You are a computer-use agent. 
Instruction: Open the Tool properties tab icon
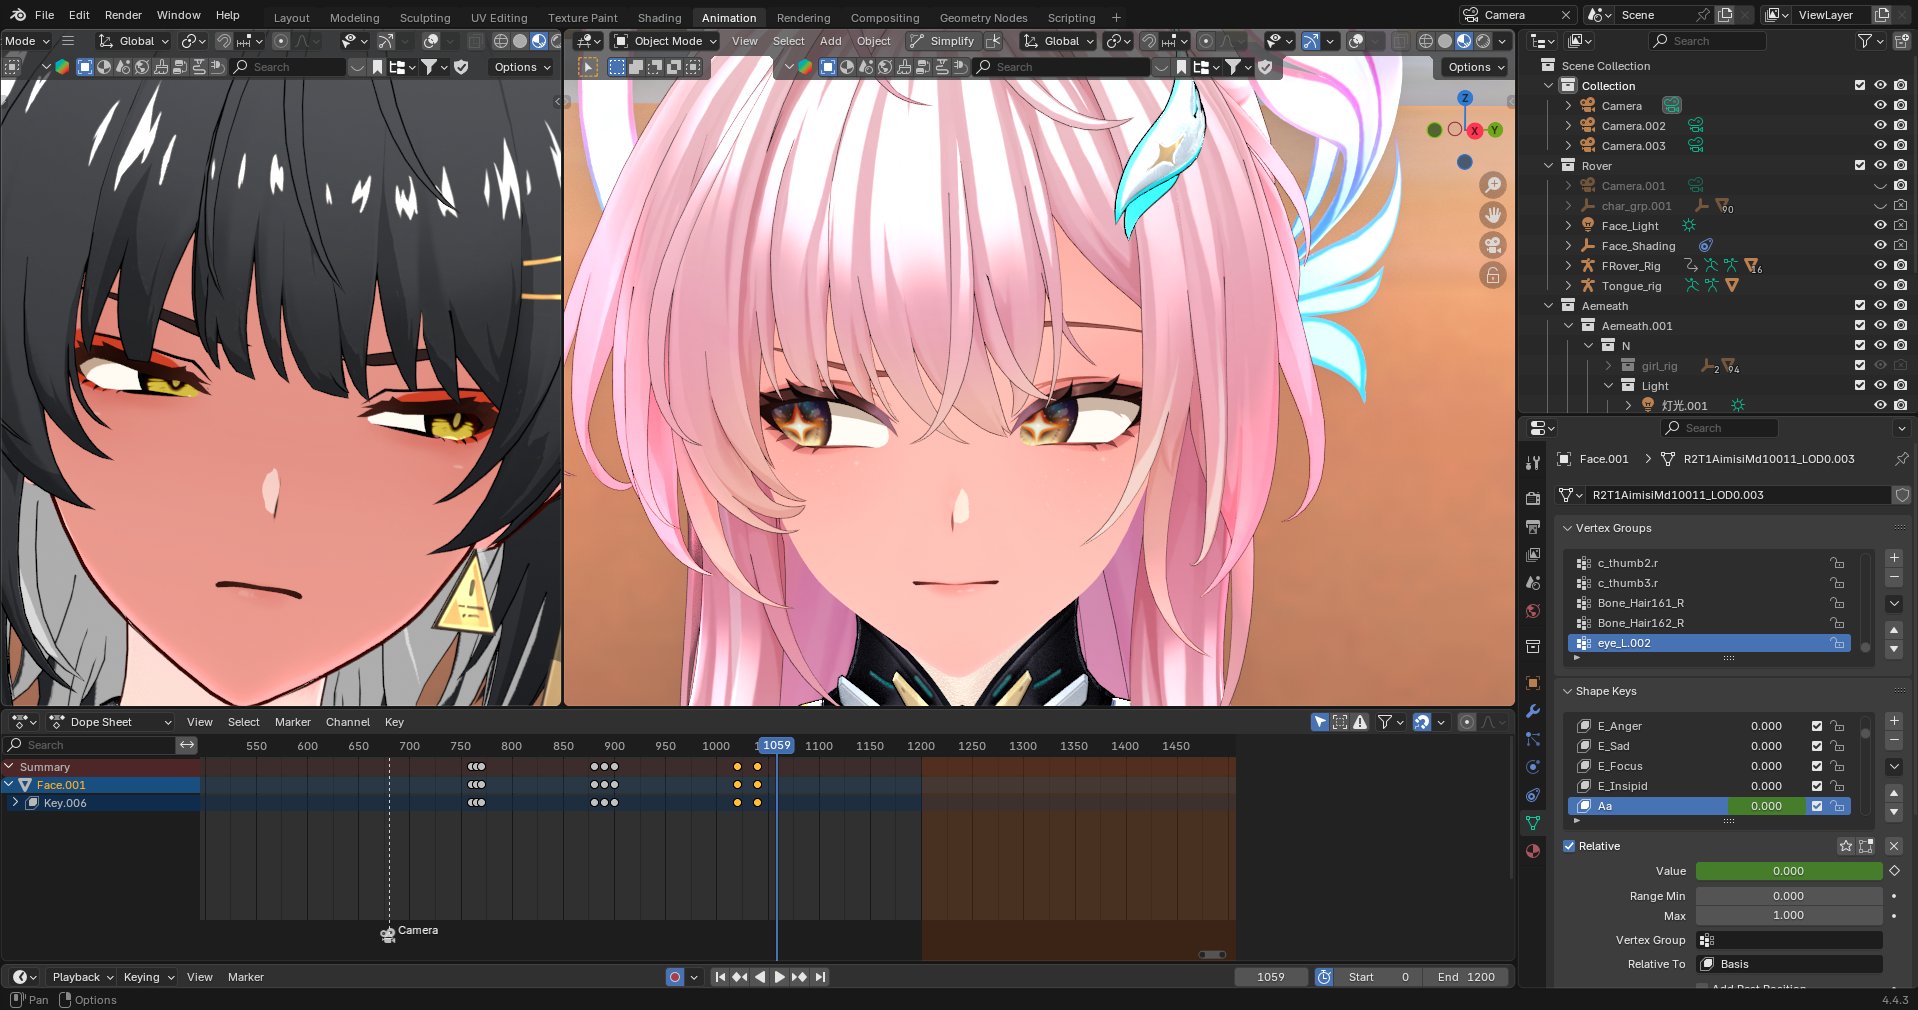pyautogui.click(x=1533, y=463)
